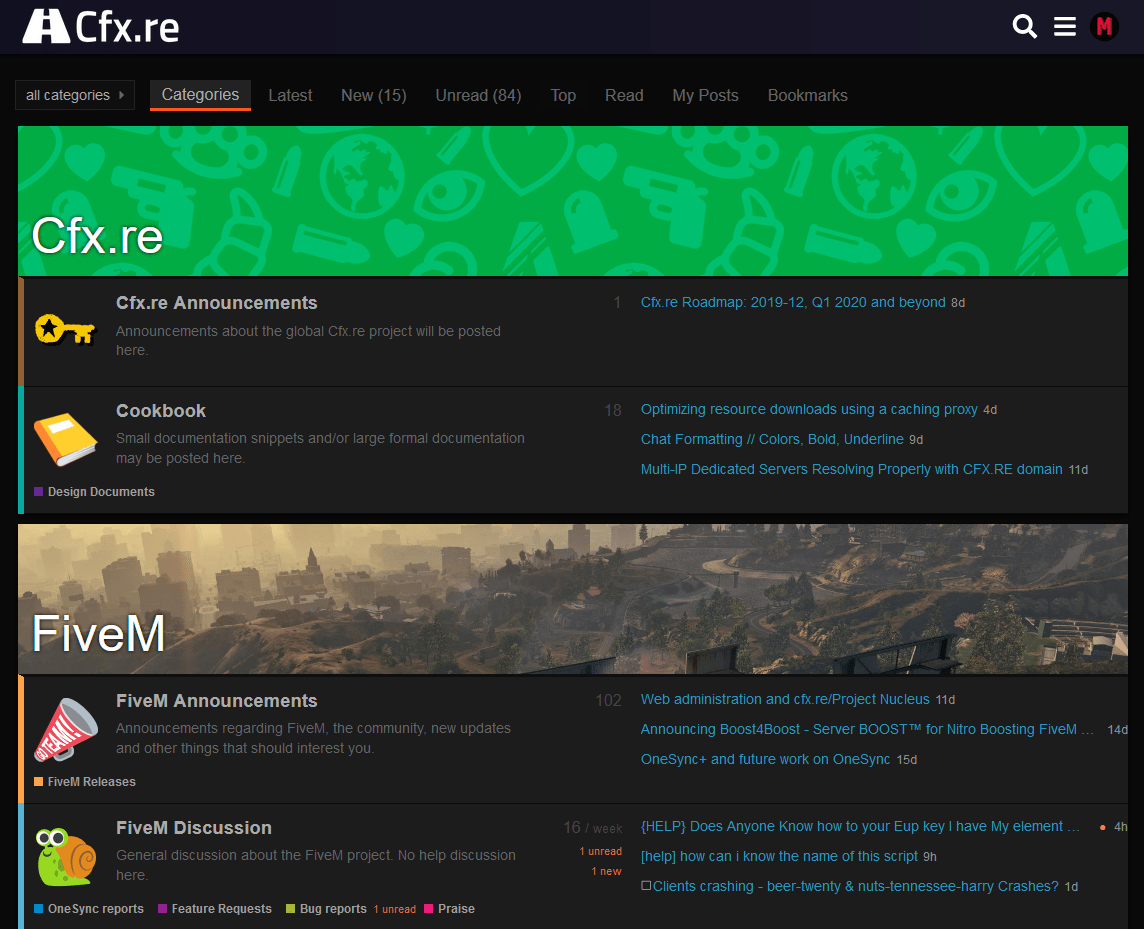Open the Cookbook category heading
This screenshot has height=929, width=1144.
click(x=161, y=411)
